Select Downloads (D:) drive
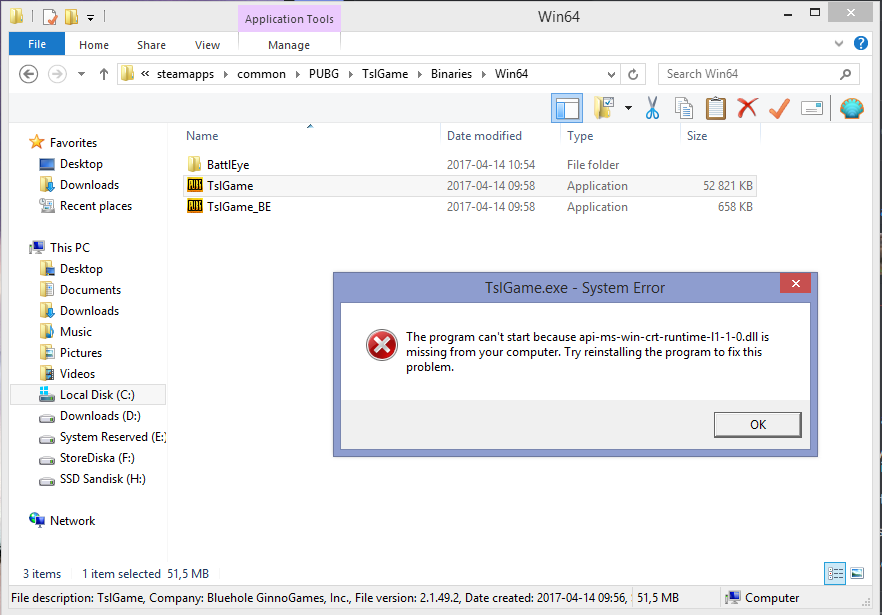882x615 pixels. point(100,416)
